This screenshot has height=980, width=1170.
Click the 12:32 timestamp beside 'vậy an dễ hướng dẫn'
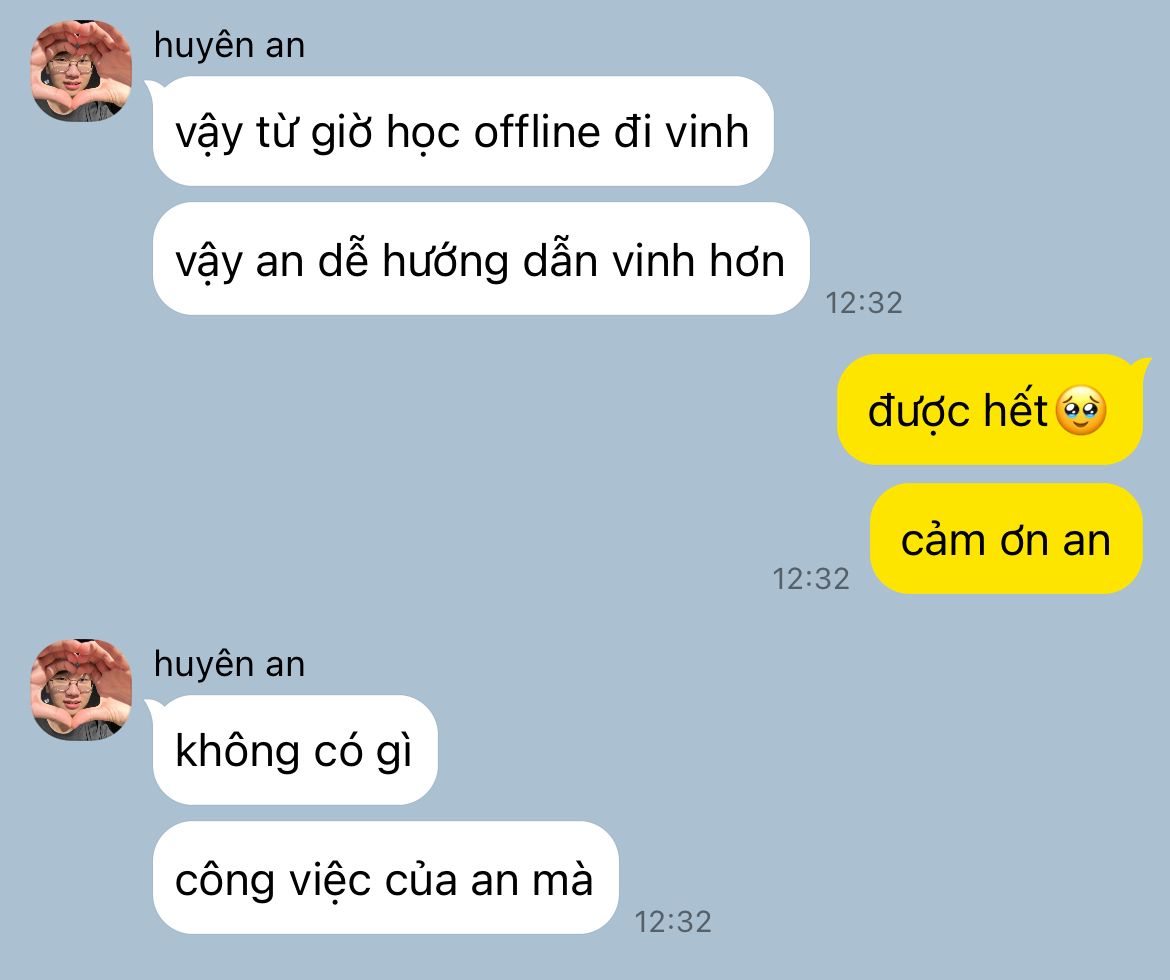863,303
